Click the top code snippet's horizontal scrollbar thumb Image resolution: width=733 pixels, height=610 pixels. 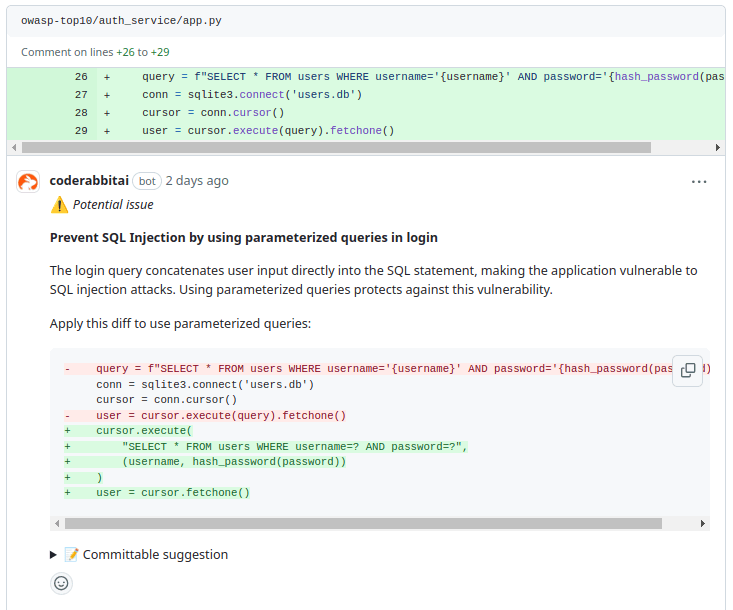click(x=335, y=147)
